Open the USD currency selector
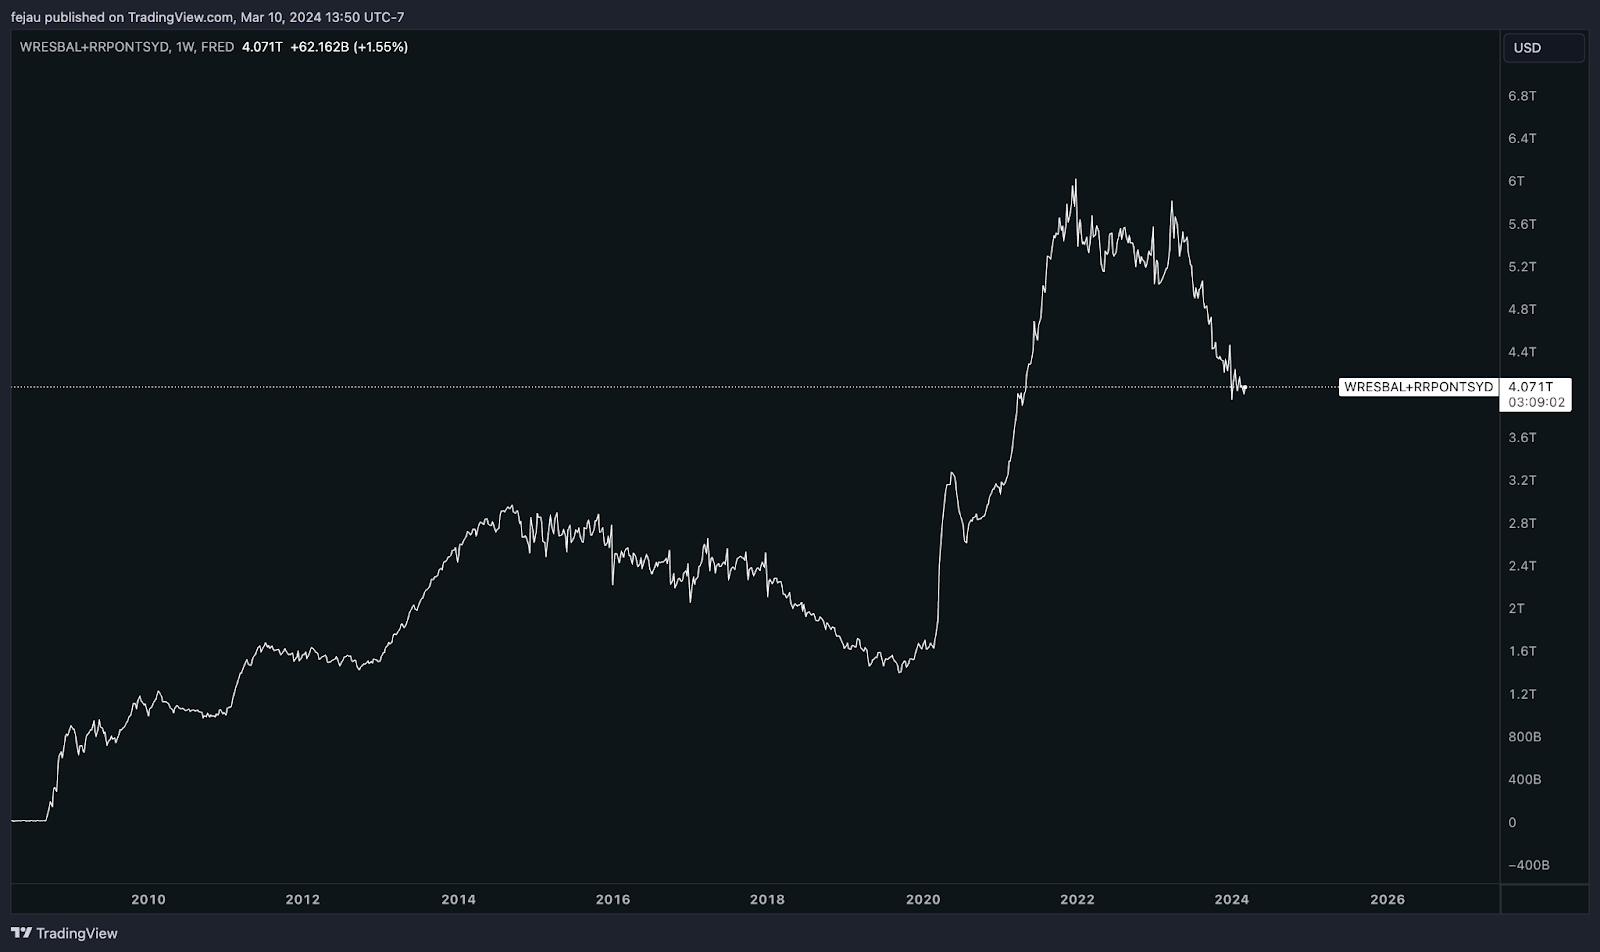This screenshot has width=1600, height=952. (x=1544, y=48)
